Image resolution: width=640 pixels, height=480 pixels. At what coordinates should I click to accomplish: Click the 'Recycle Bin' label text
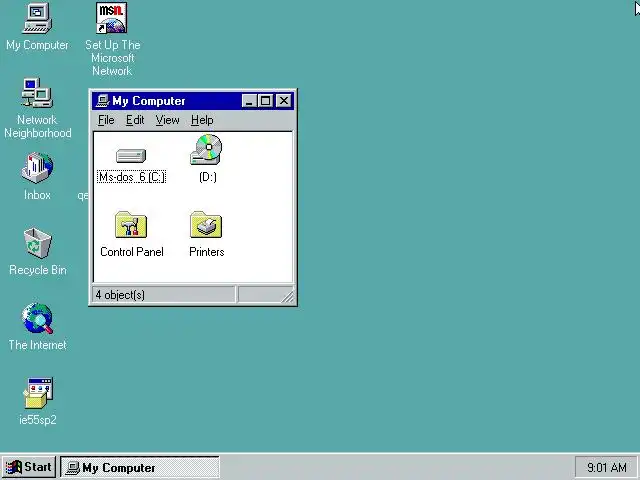coord(38,270)
